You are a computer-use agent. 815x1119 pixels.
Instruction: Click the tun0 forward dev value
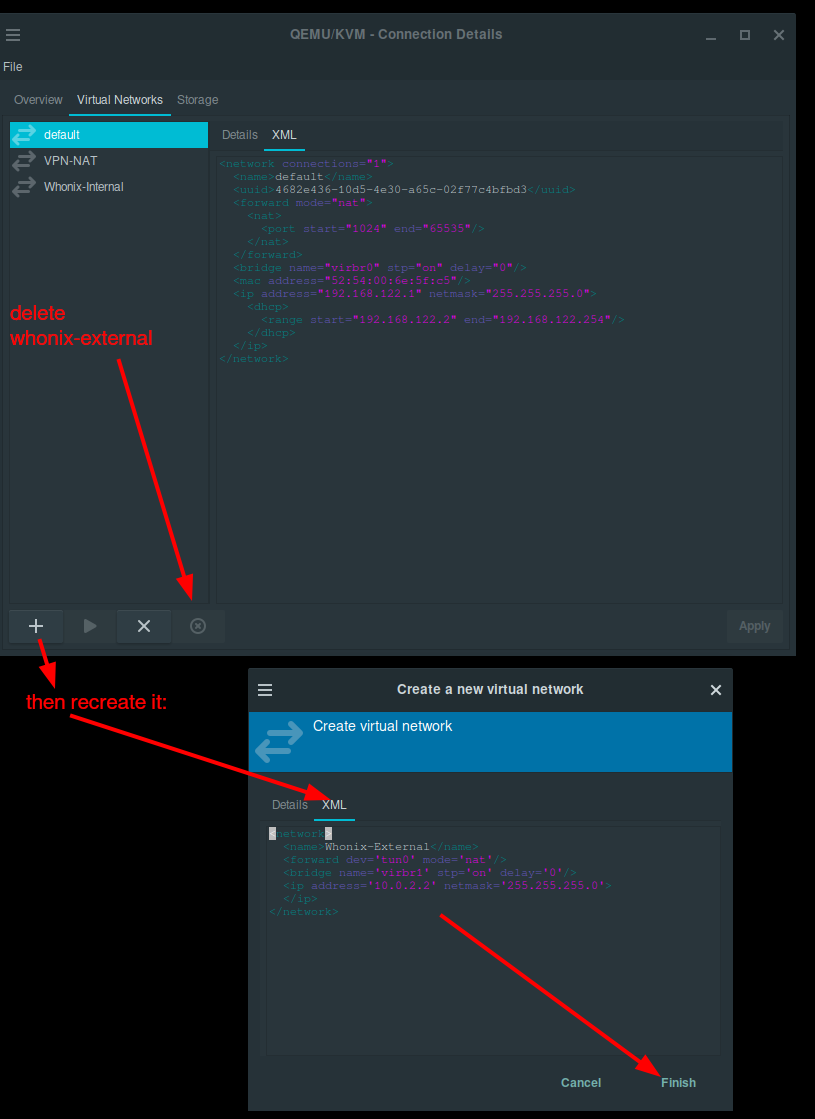(x=395, y=860)
